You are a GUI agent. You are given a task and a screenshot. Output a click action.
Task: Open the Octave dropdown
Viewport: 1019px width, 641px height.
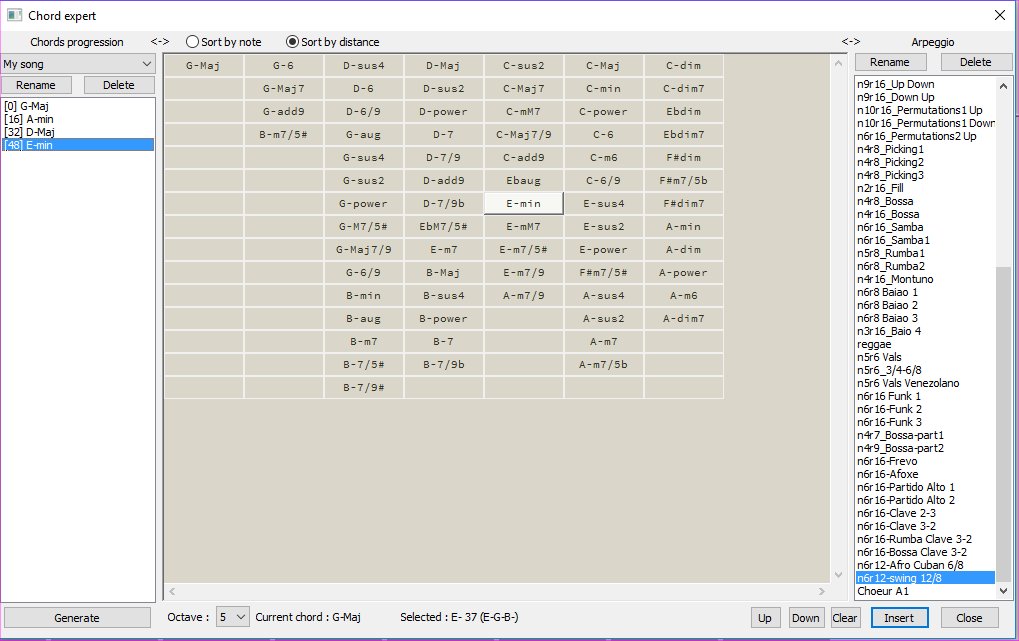(232, 618)
